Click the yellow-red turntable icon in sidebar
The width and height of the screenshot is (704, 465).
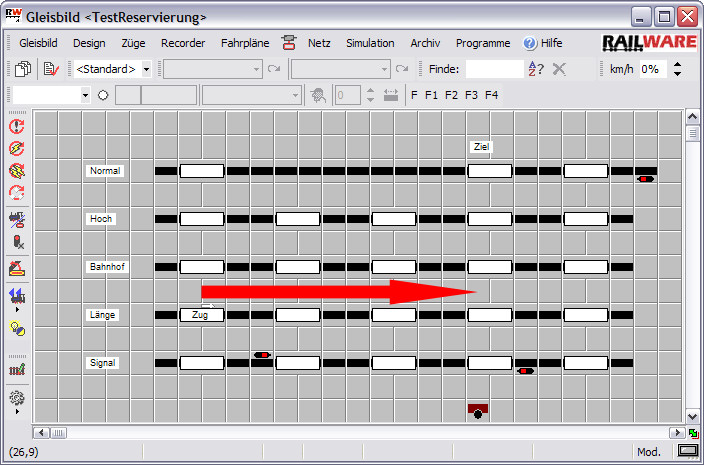(17, 268)
